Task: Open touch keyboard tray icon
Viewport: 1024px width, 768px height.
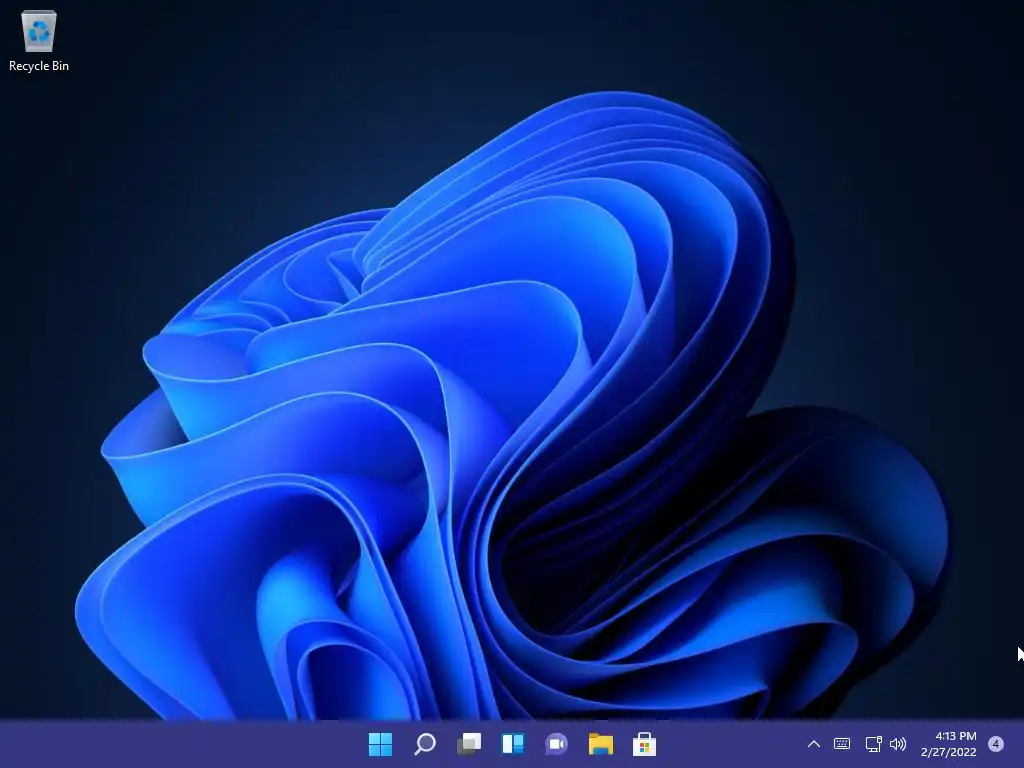Action: coord(842,744)
